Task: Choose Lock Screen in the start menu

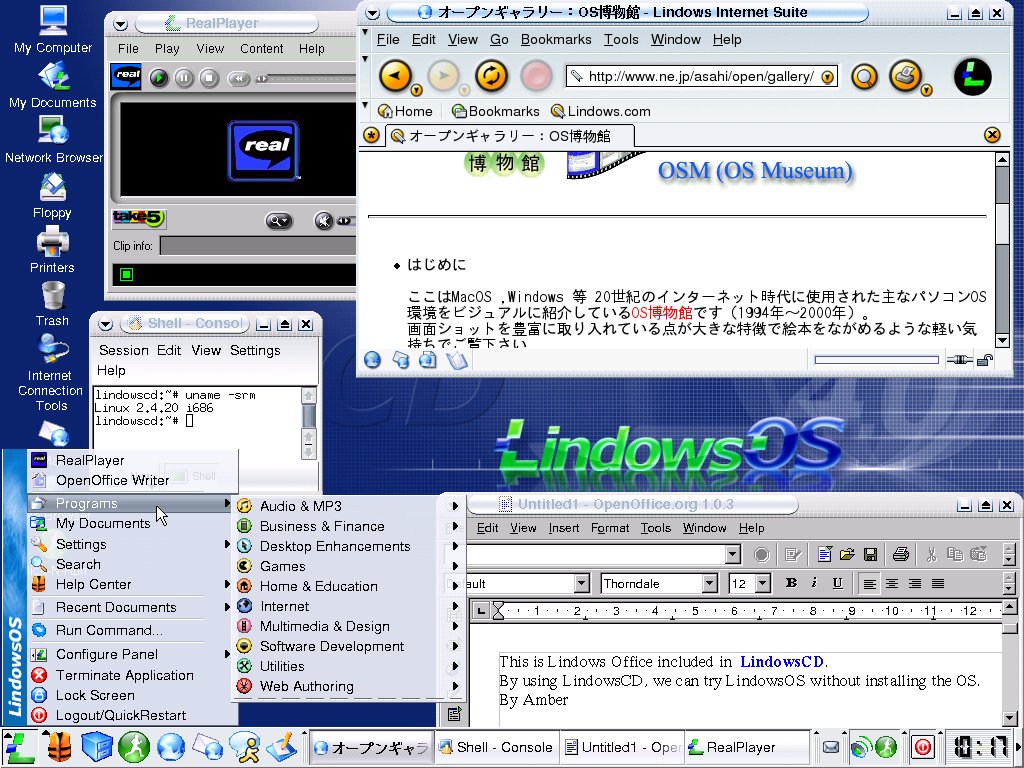Action: [x=95, y=695]
